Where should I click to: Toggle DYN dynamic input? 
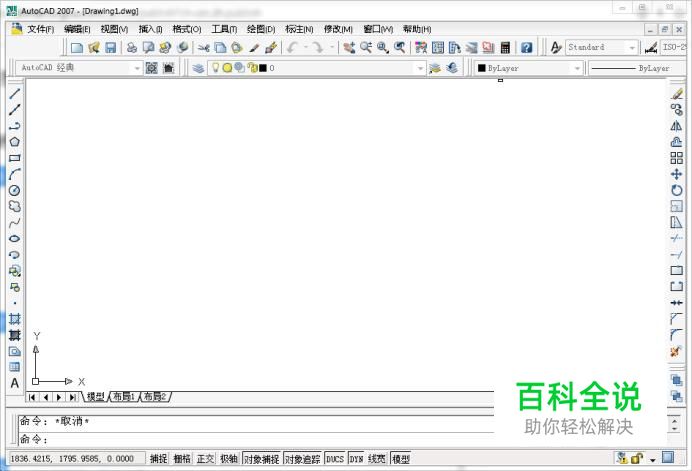pos(356,459)
